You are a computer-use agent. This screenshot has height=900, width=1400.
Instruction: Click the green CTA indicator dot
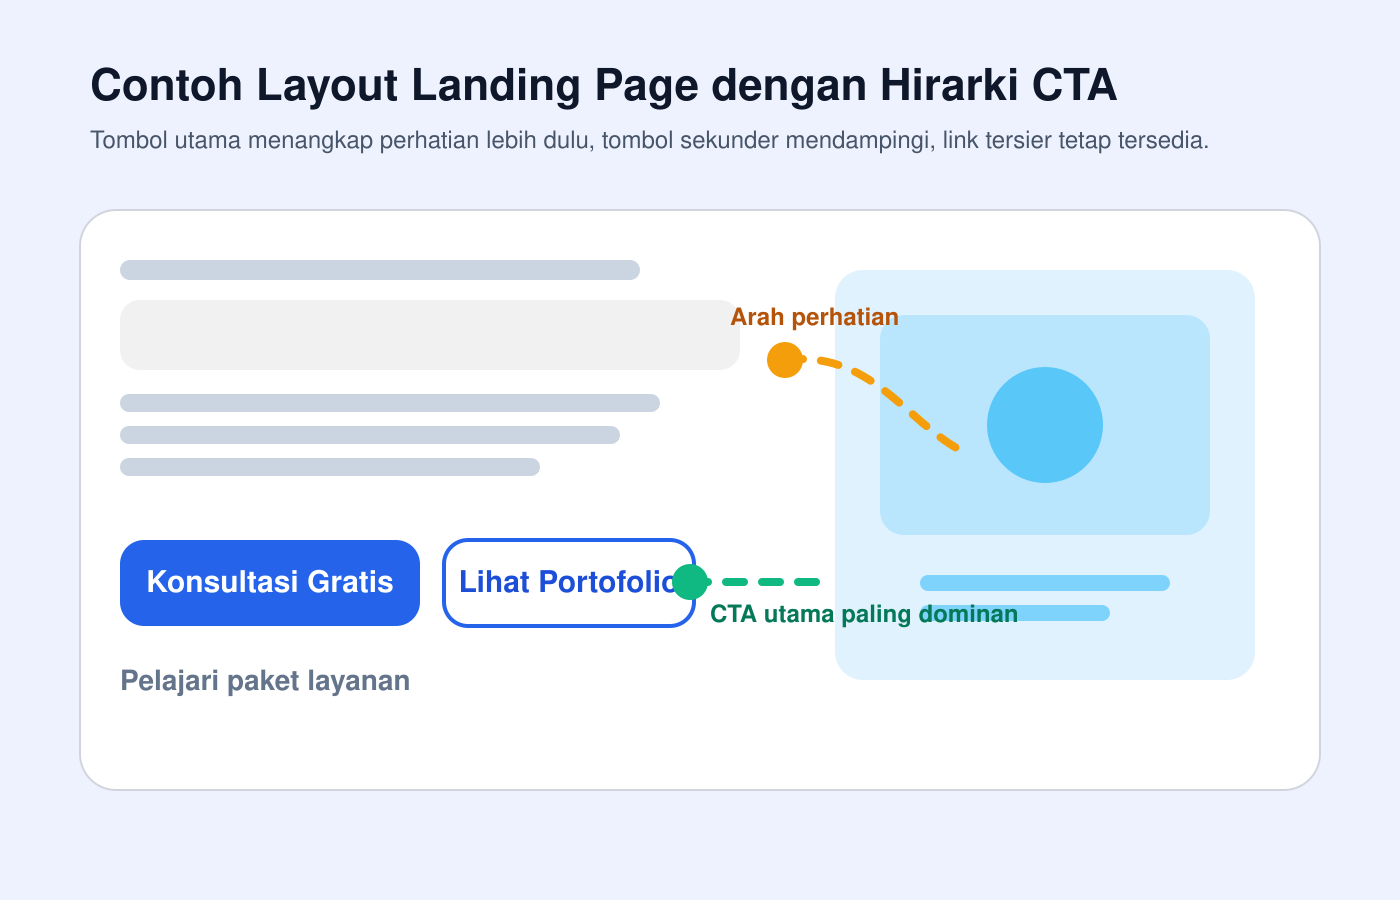tap(690, 581)
